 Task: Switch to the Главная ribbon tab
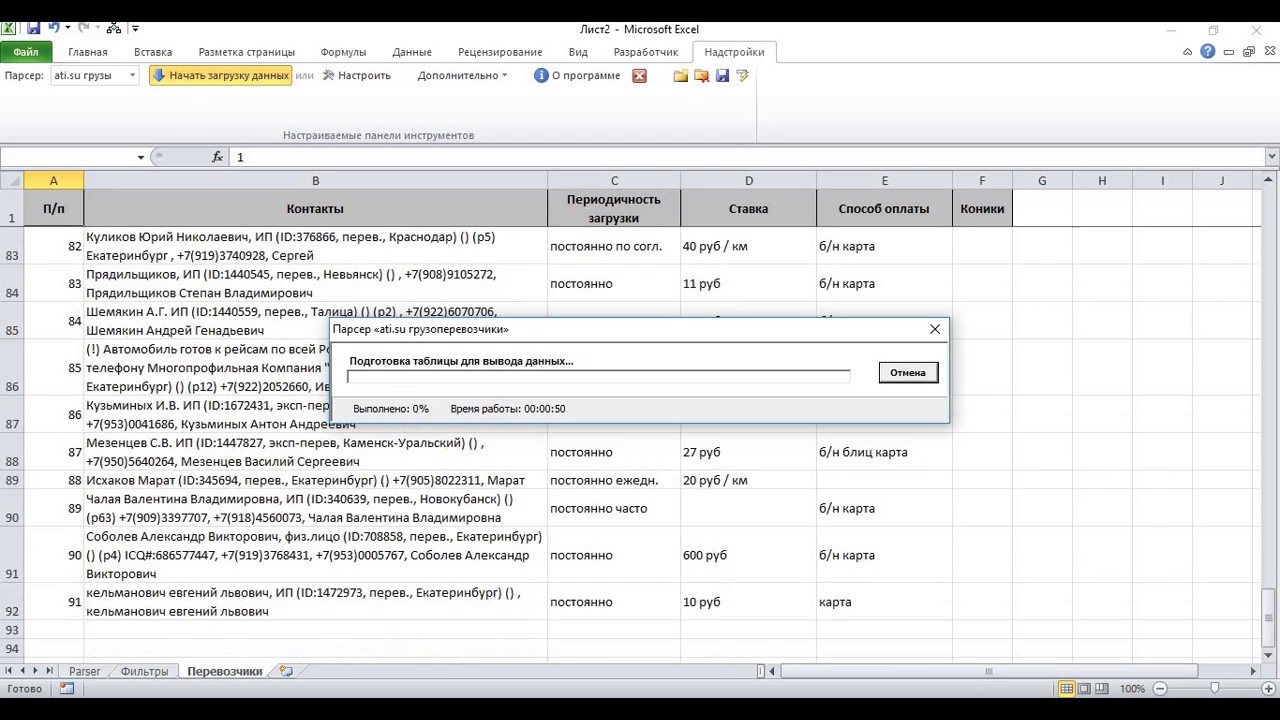coord(88,52)
